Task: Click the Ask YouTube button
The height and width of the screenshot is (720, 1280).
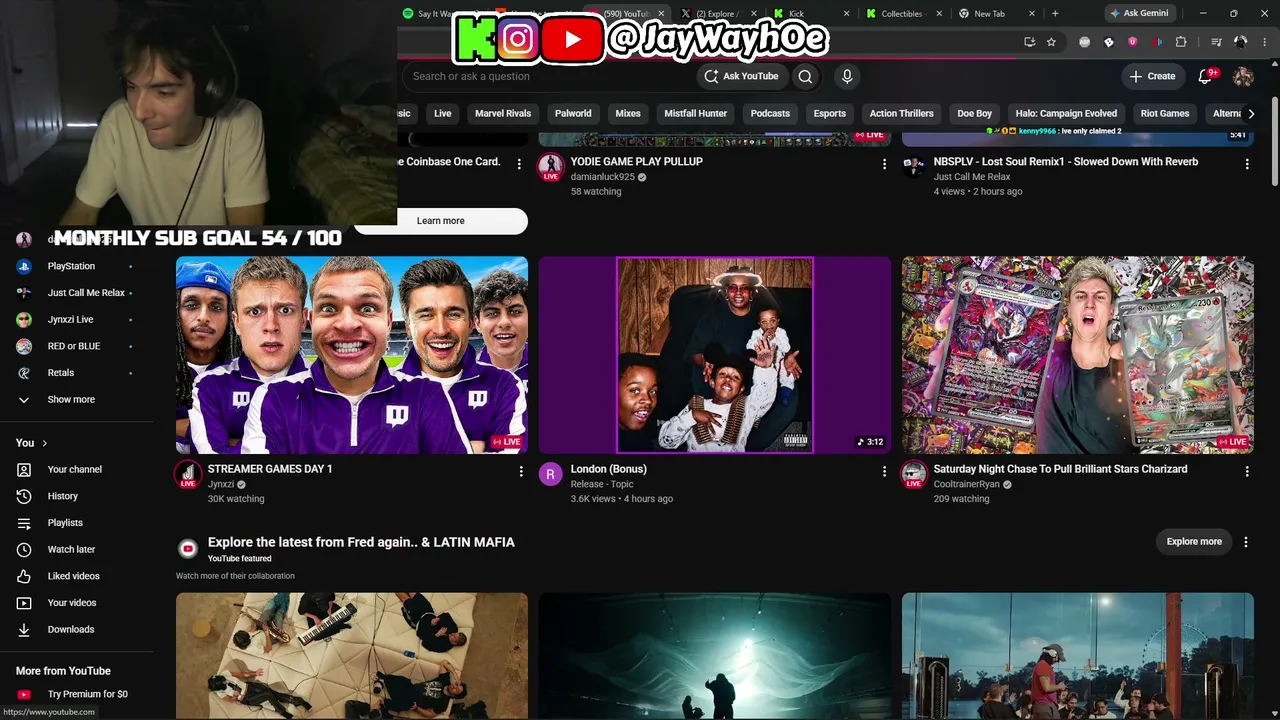Action: [741, 76]
